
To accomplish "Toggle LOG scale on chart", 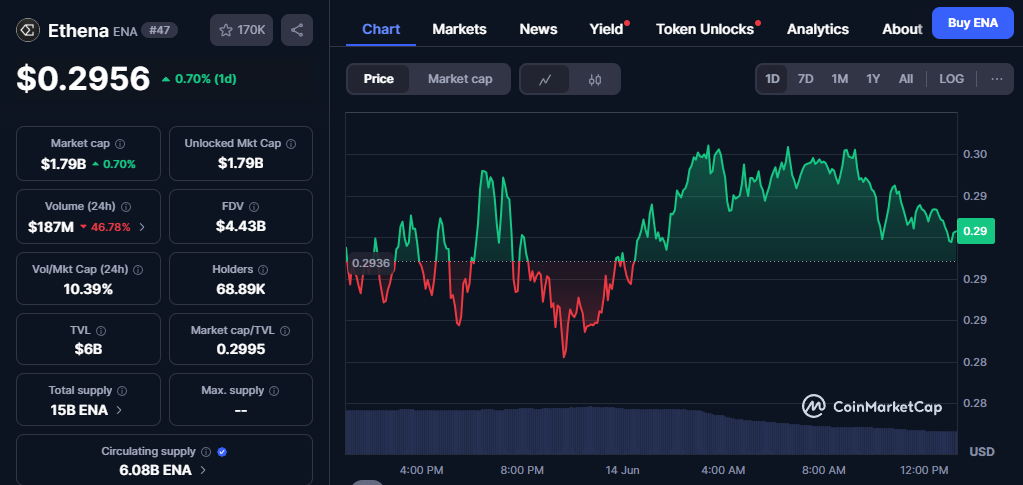I will pyautogui.click(x=951, y=79).
